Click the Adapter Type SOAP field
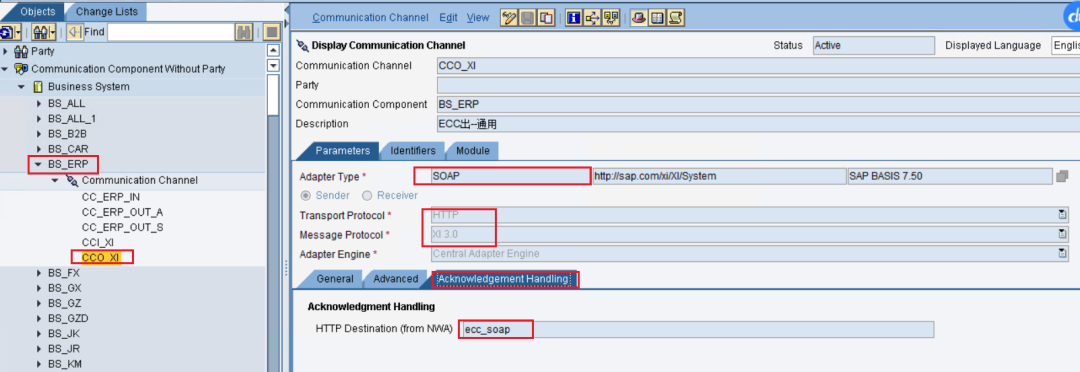Screen dimensions: 1080x372 pos(510,176)
